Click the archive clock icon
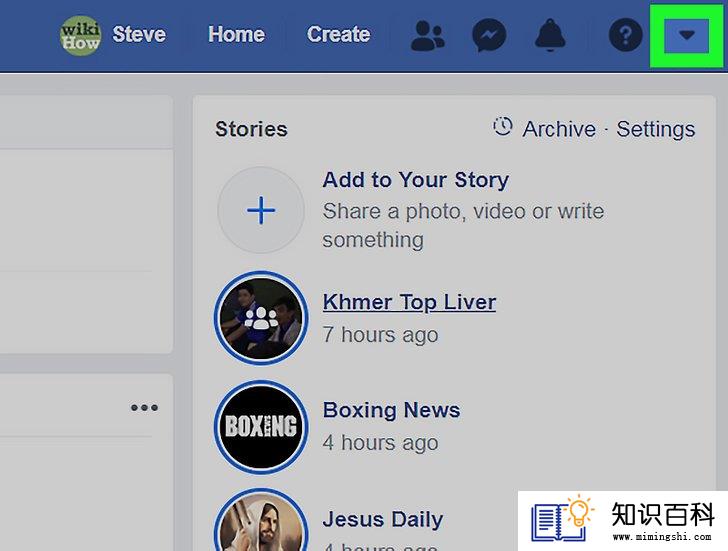This screenshot has height=551, width=728. 502,126
